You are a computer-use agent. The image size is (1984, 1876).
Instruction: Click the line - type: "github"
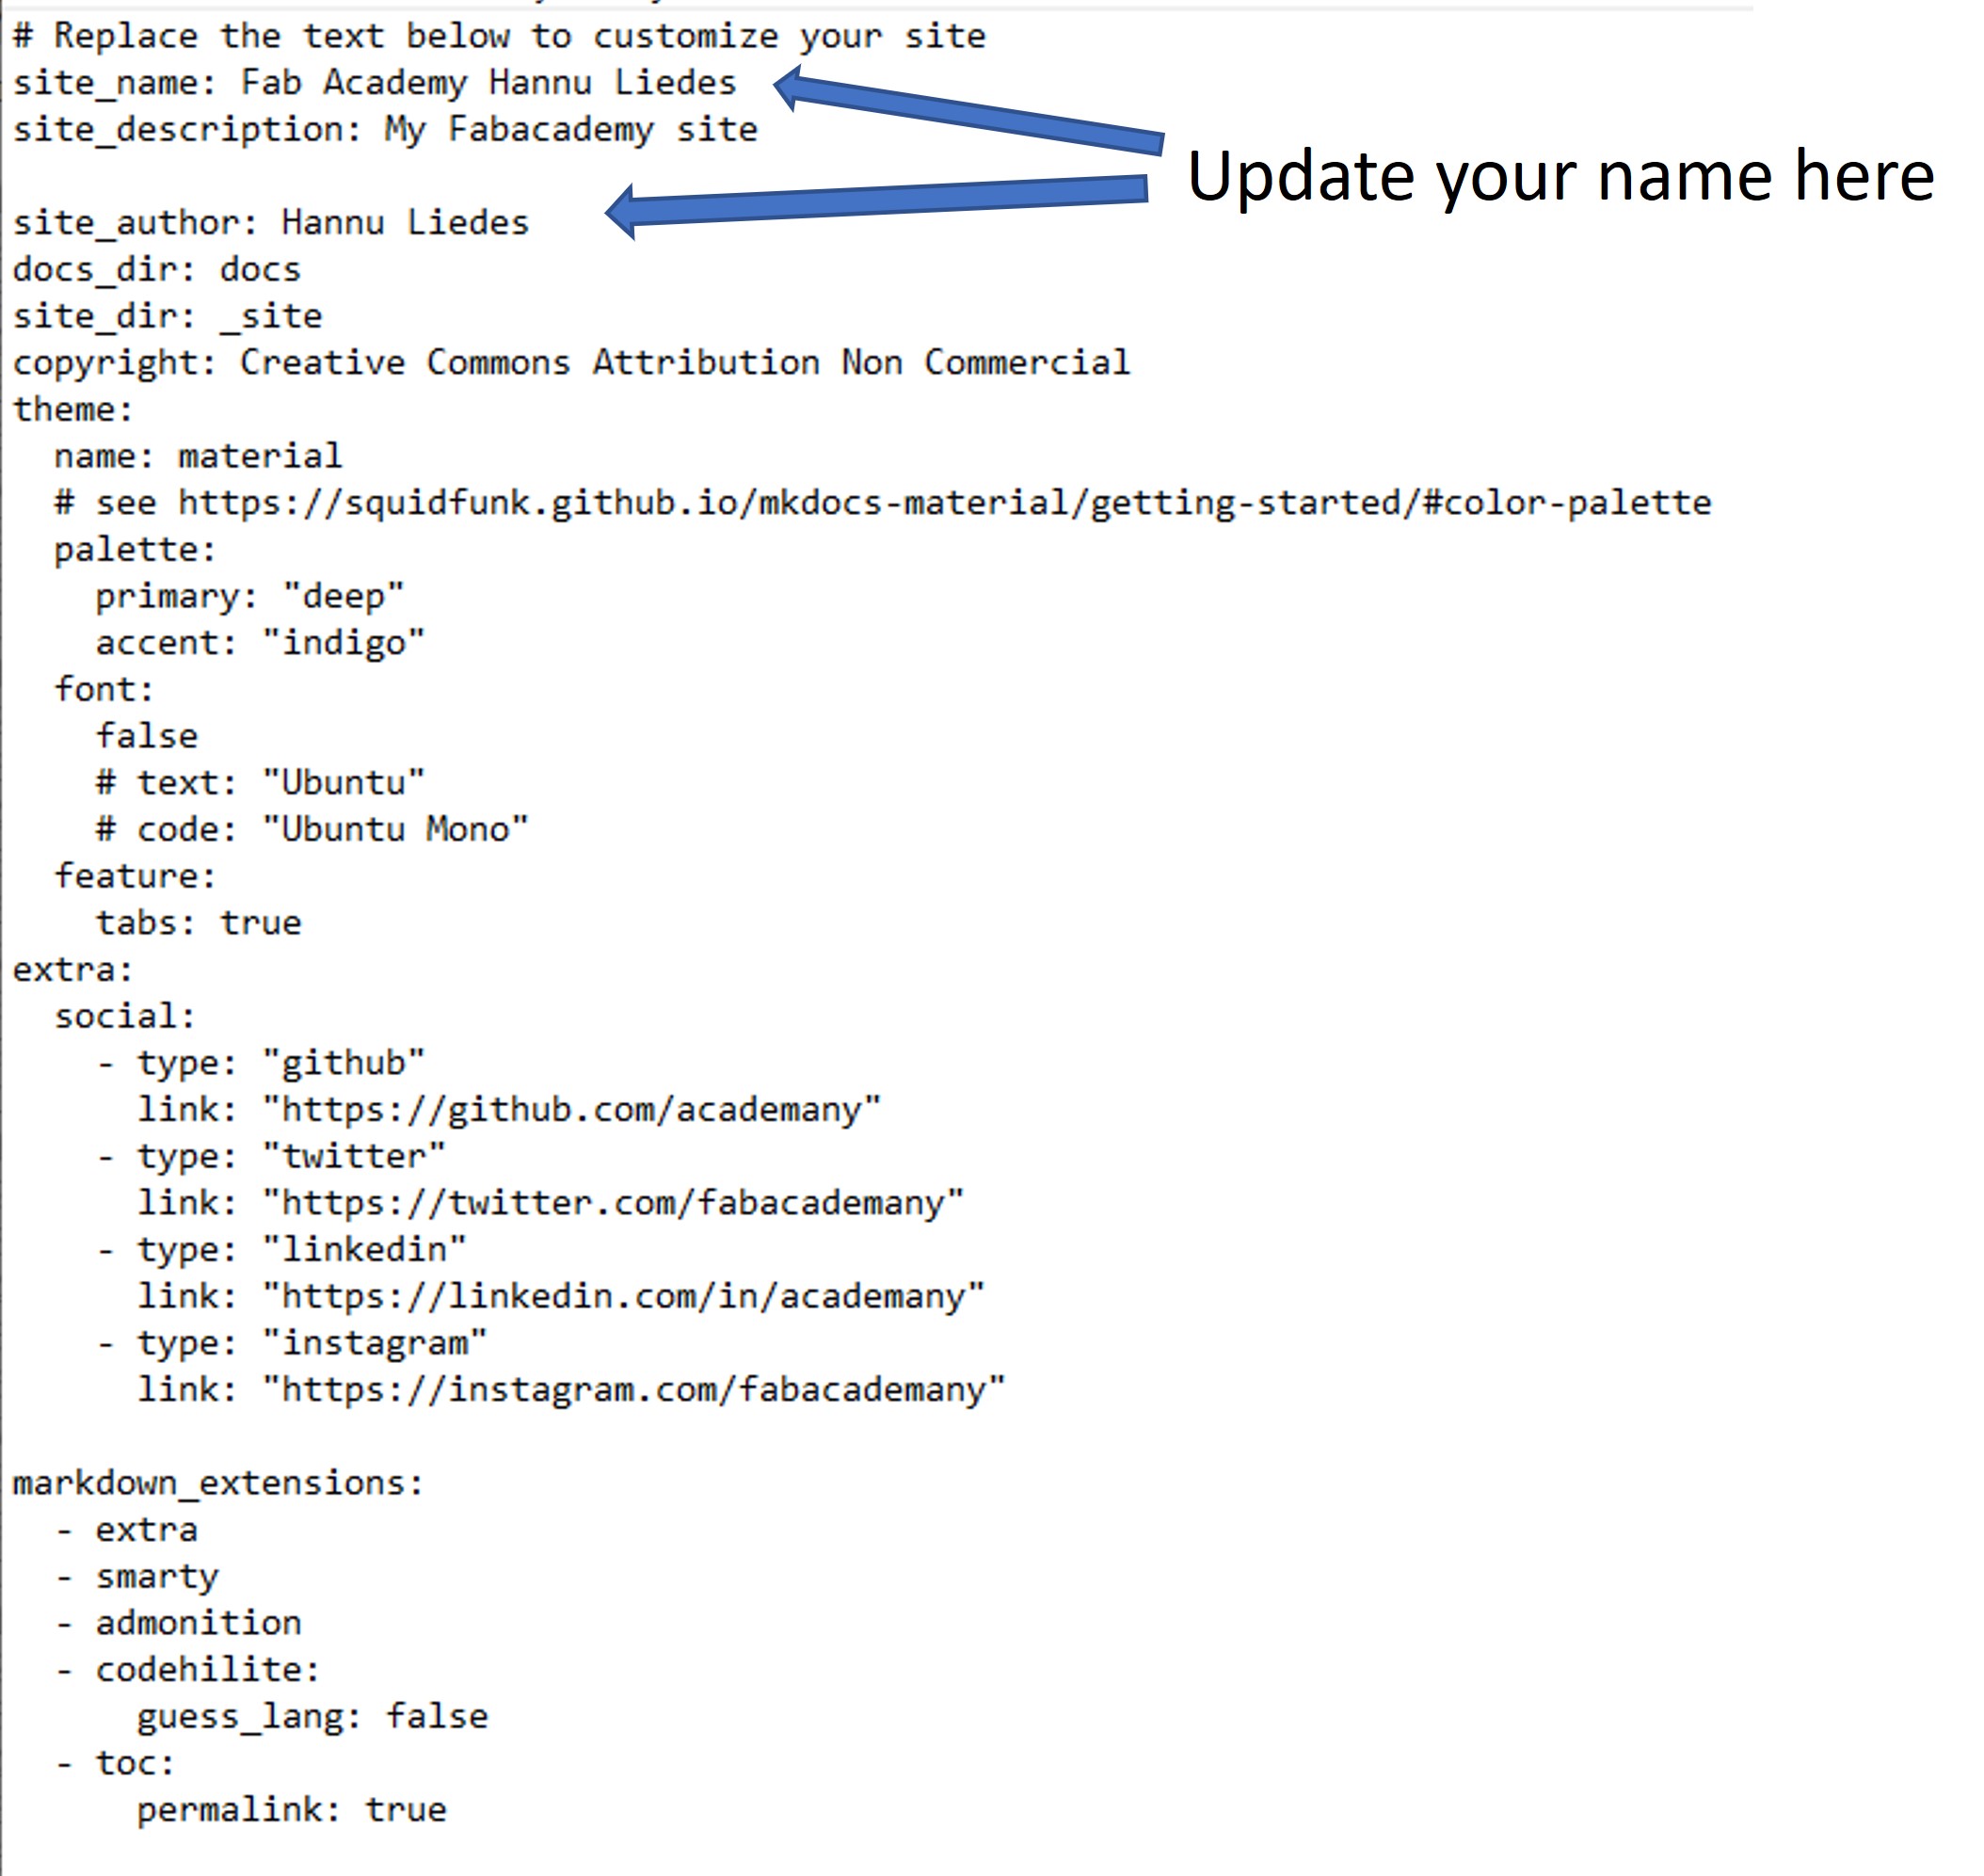(x=260, y=1063)
